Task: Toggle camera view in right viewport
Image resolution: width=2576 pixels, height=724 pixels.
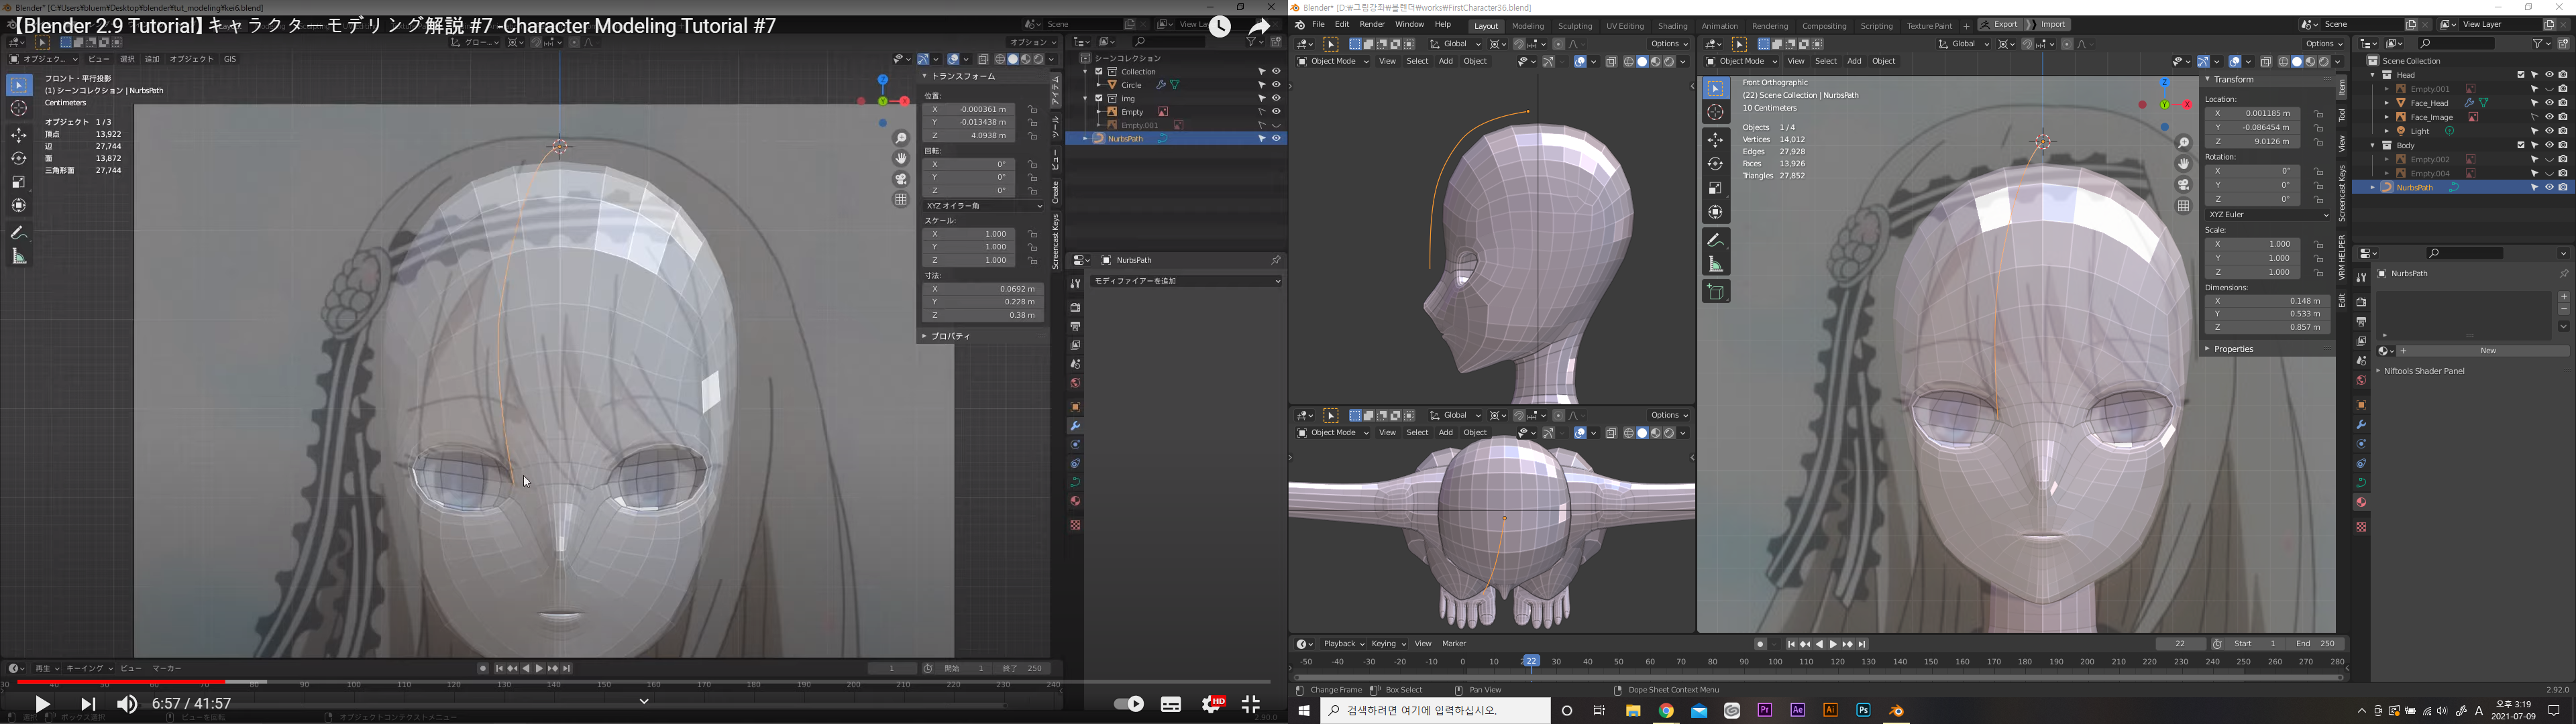Action: coord(2184,185)
